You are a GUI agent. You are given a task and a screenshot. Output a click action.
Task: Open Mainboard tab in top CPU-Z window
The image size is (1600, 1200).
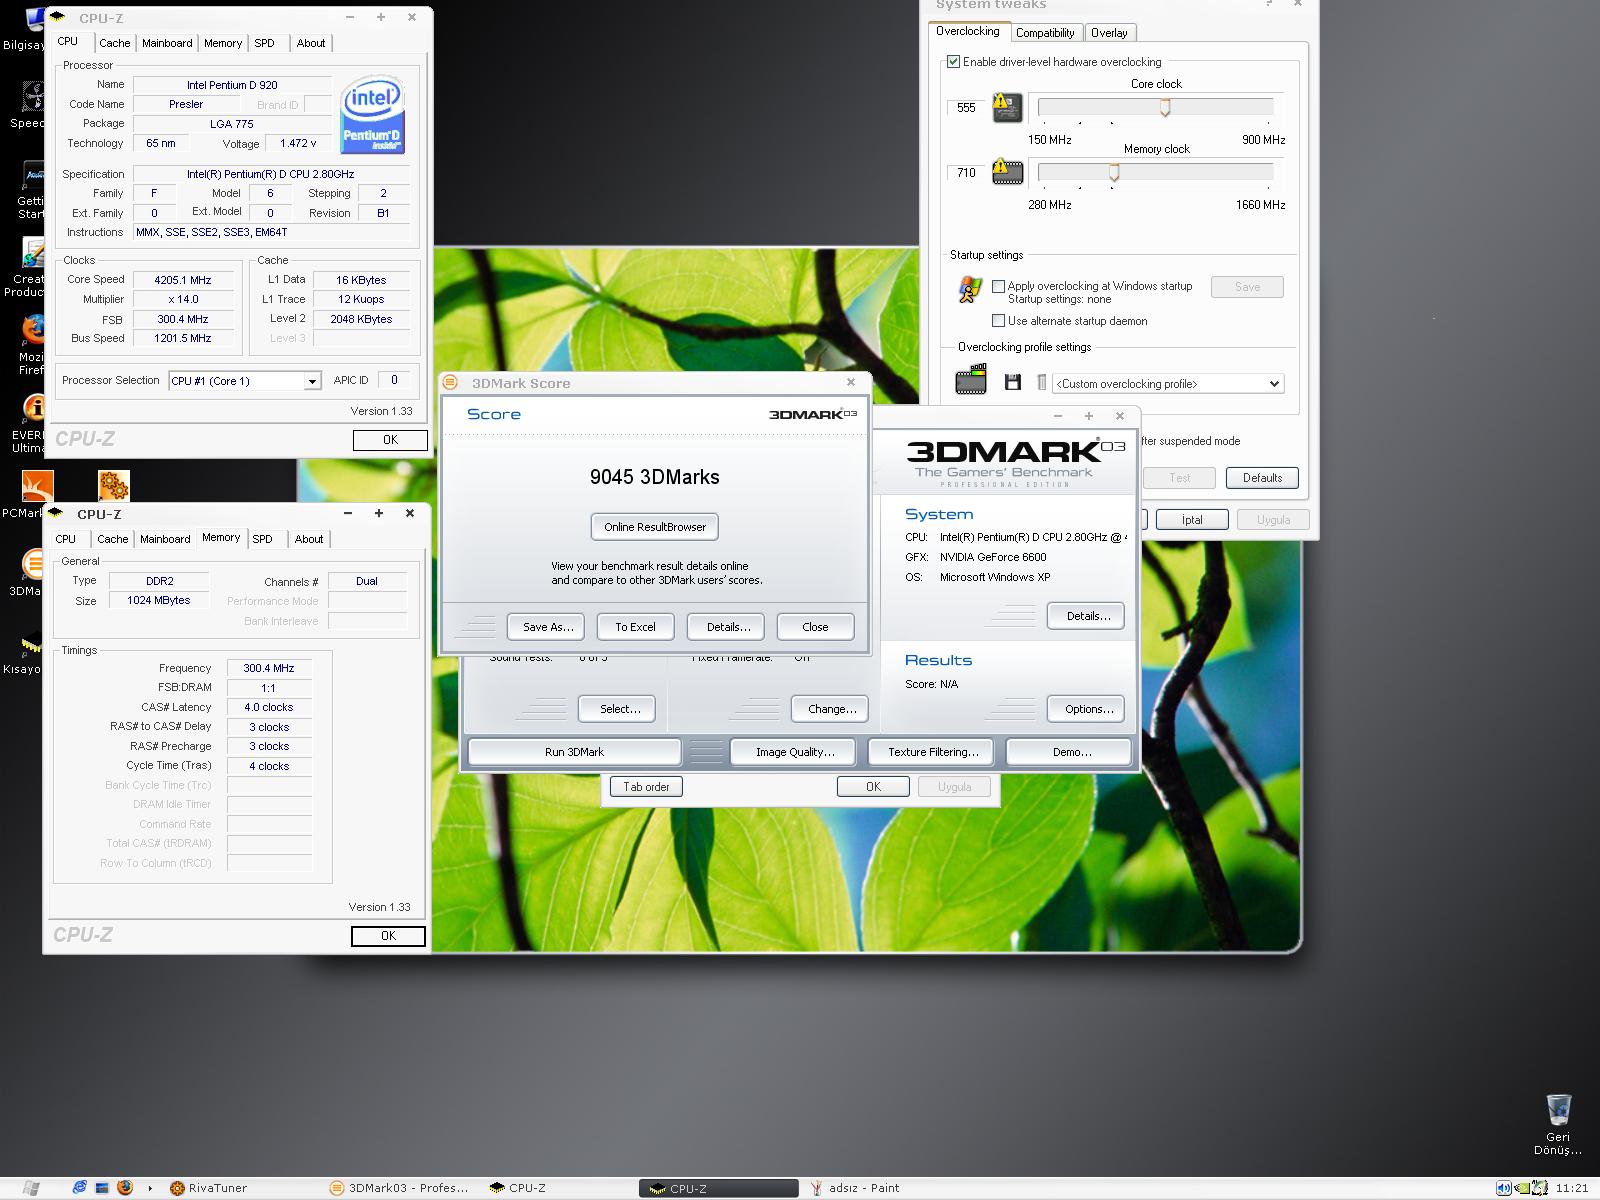click(x=167, y=43)
